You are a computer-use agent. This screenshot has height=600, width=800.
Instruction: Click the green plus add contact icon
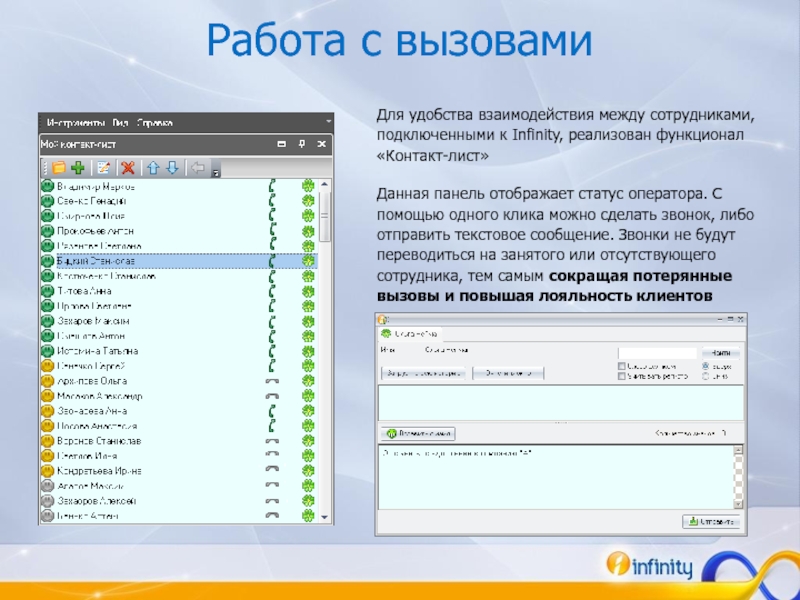click(x=77, y=168)
